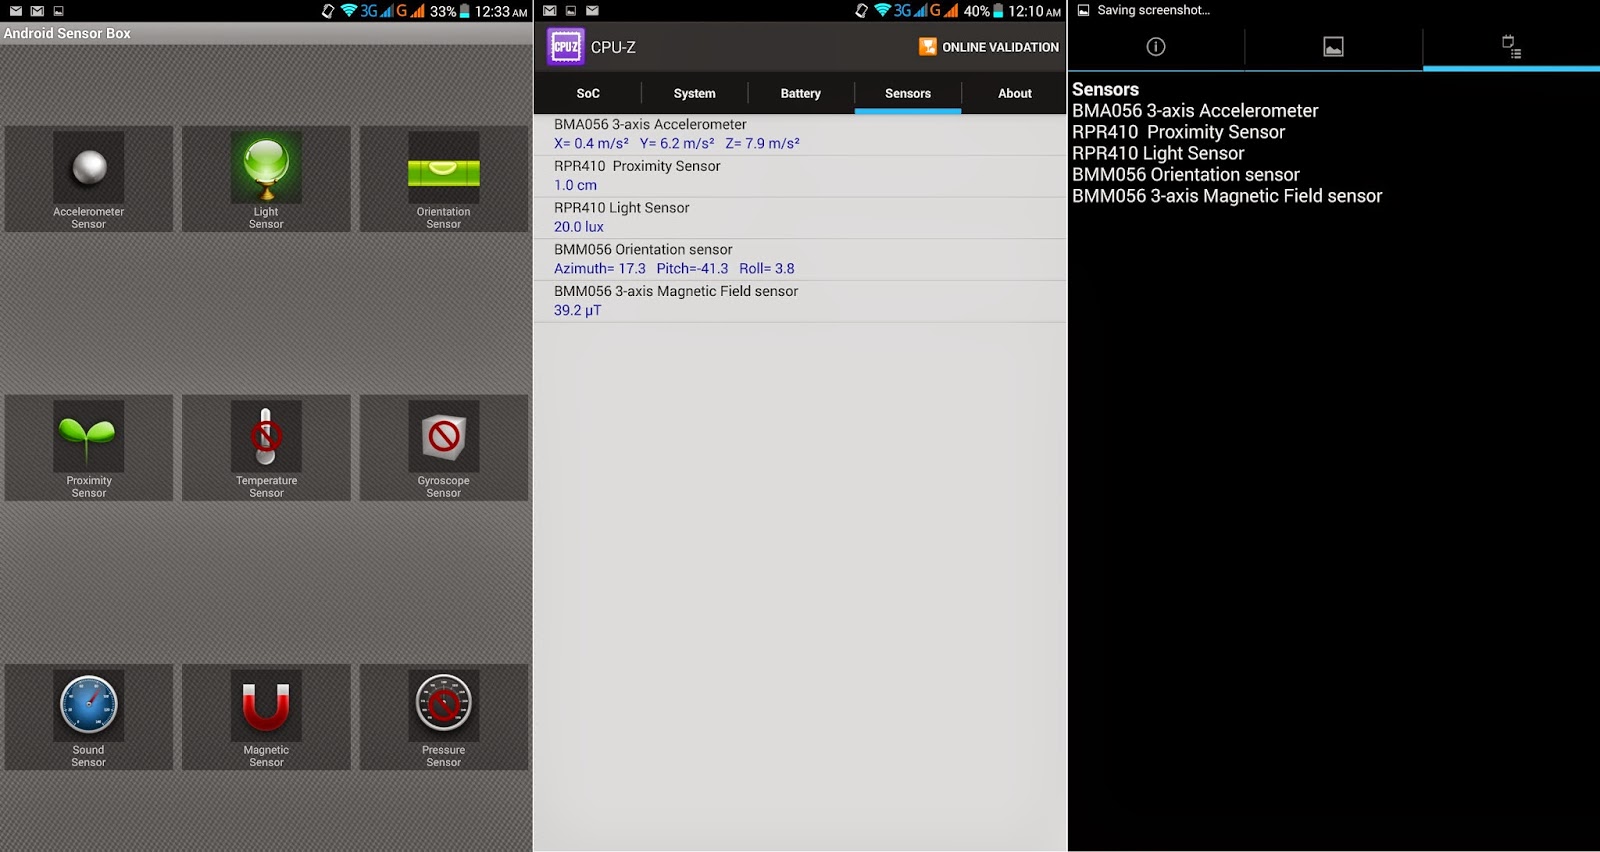Click RPR410 Proximity Sensor in the black panel
The height and width of the screenshot is (852, 1600).
coord(1178,132)
